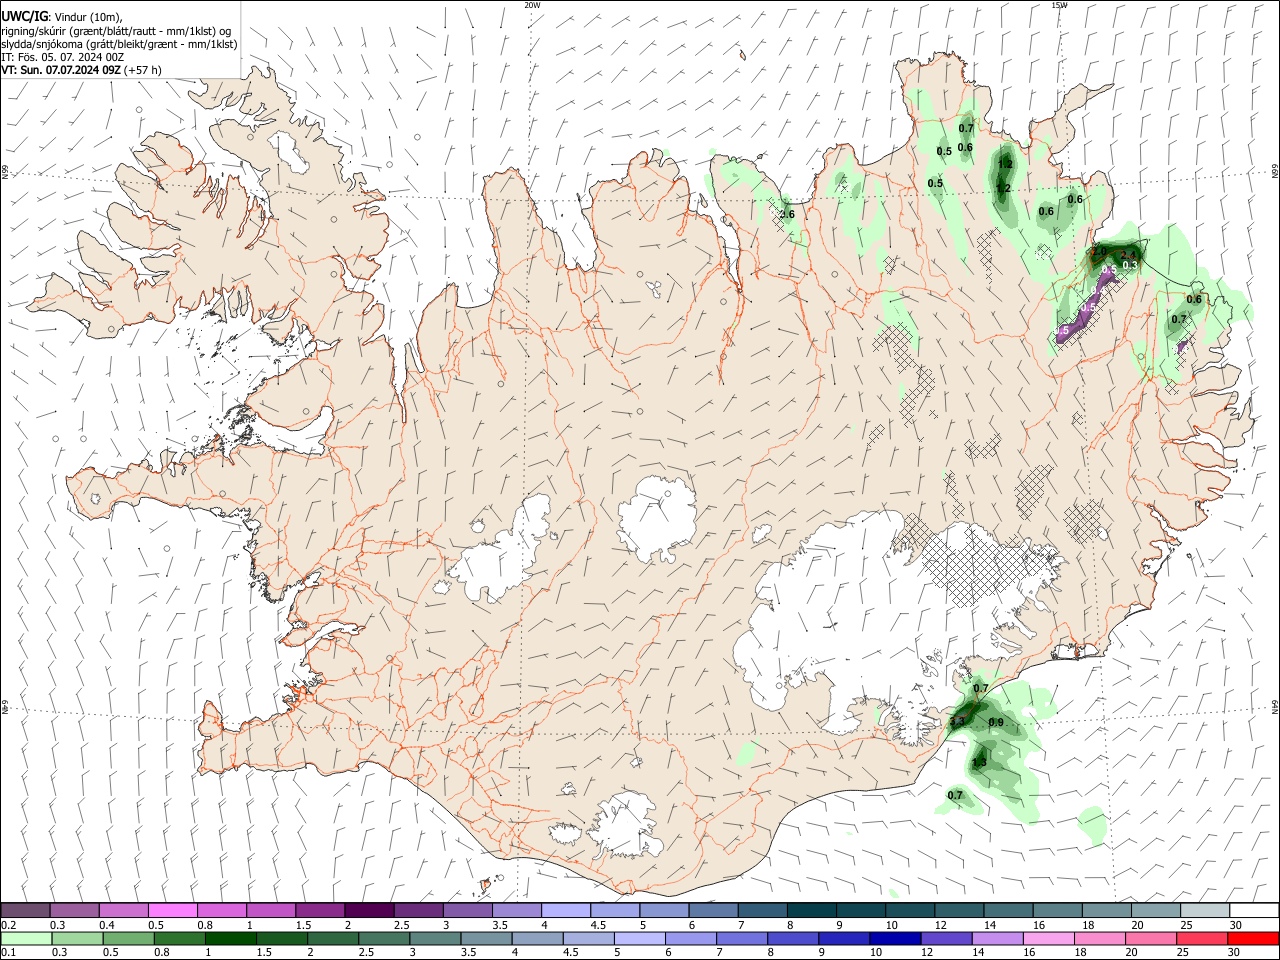Click the 'UWC/IG: Vindur (10m)' title text
This screenshot has width=1280, height=960.
tap(61, 16)
